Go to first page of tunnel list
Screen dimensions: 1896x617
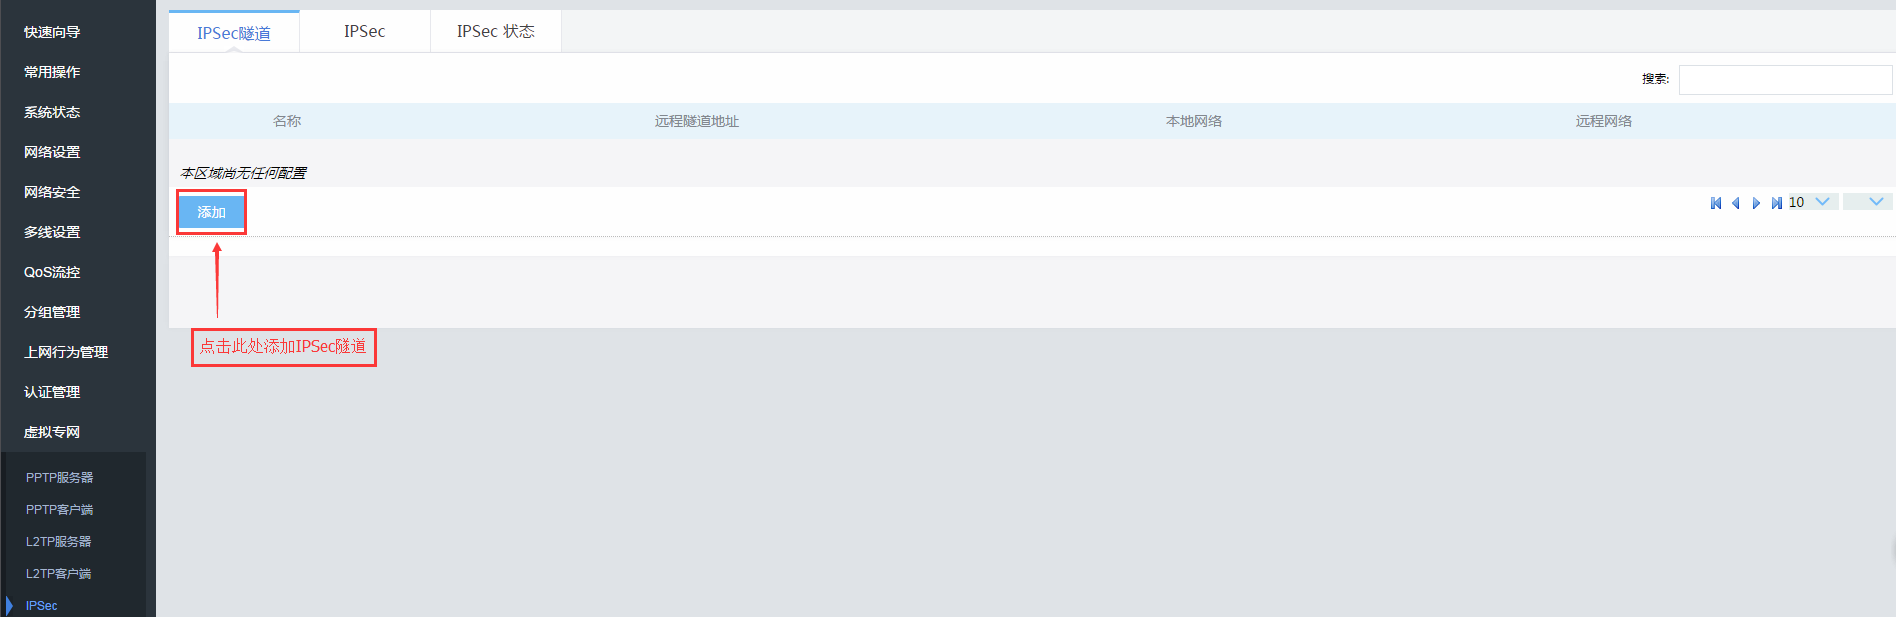point(1716,203)
